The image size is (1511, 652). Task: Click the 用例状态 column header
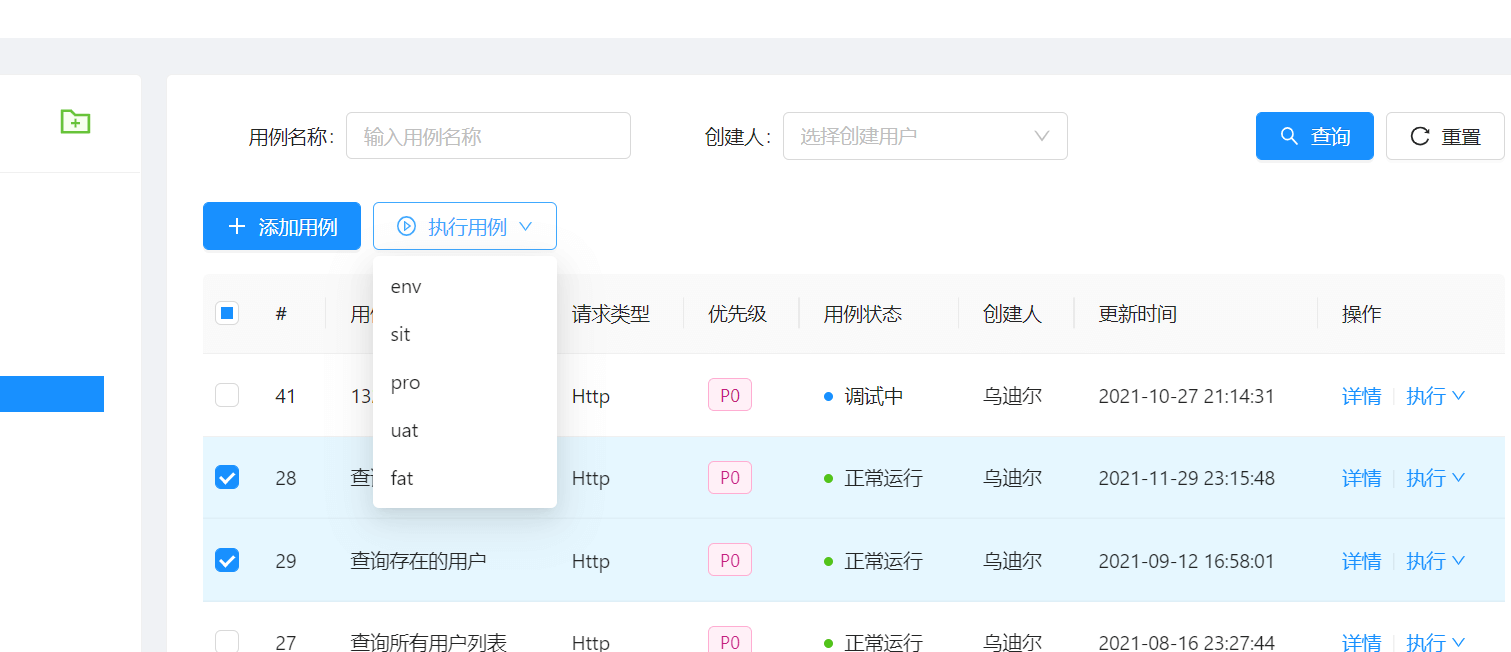[x=863, y=314]
